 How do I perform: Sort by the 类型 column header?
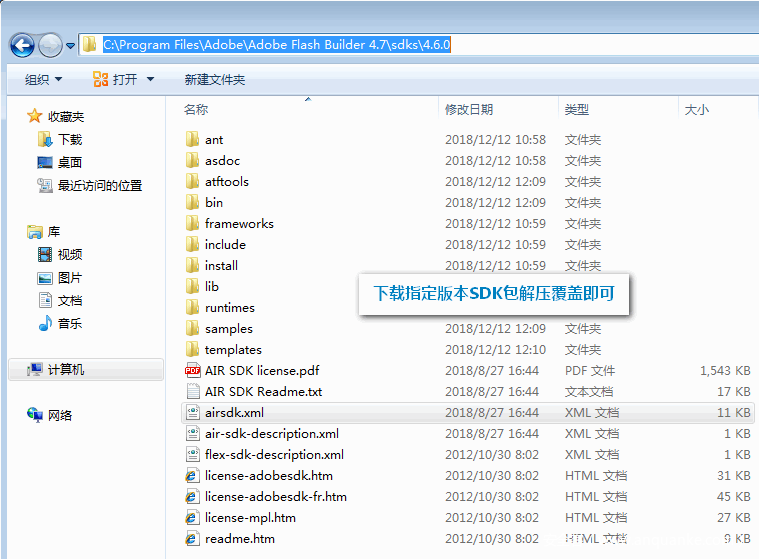point(577,109)
